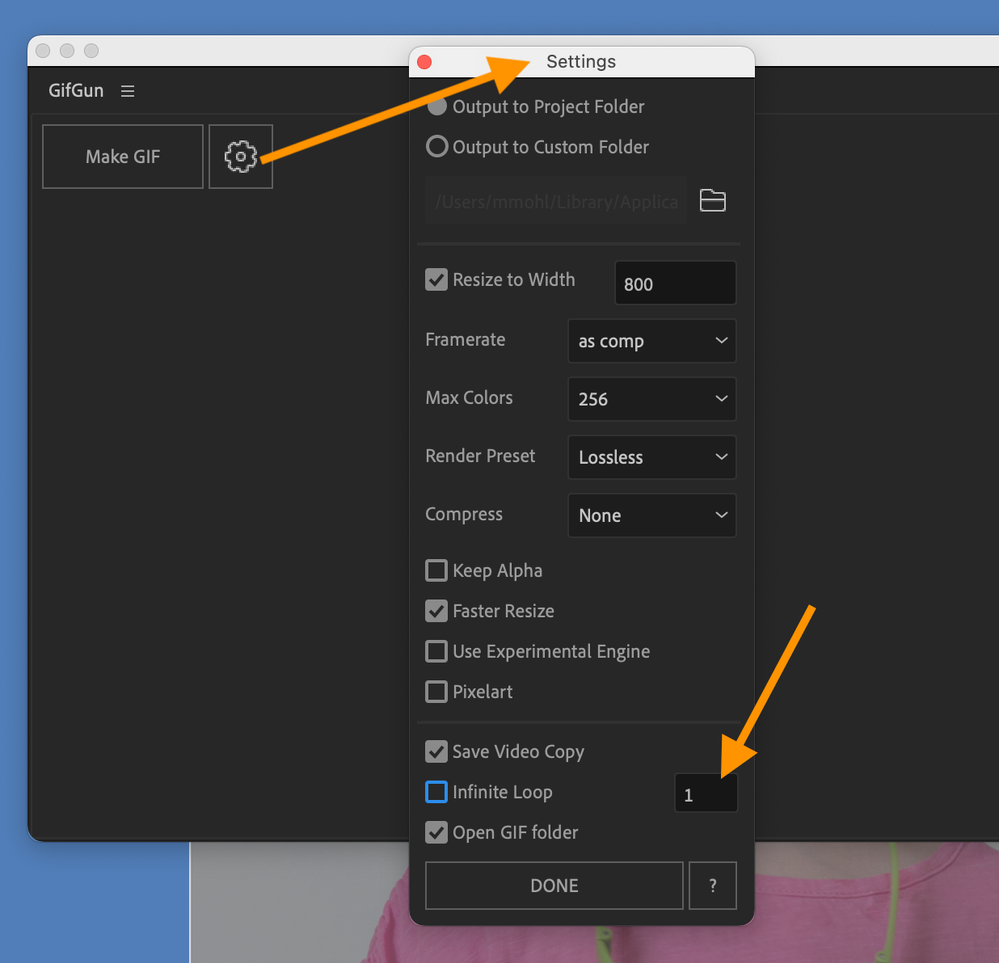Select Output to Project Folder radio
The width and height of the screenshot is (999, 963).
tap(437, 106)
